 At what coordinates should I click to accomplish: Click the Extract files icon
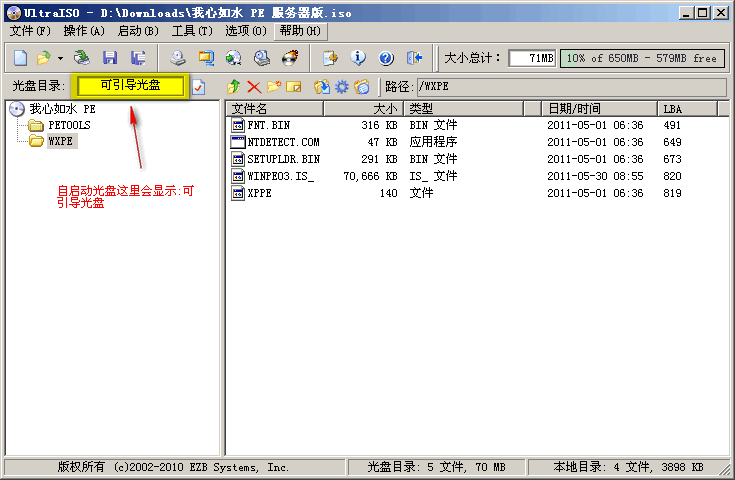(322, 87)
